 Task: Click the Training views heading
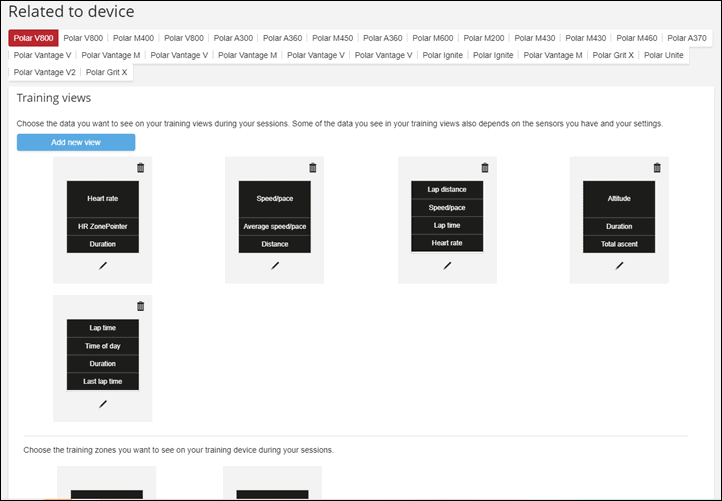click(x=54, y=98)
